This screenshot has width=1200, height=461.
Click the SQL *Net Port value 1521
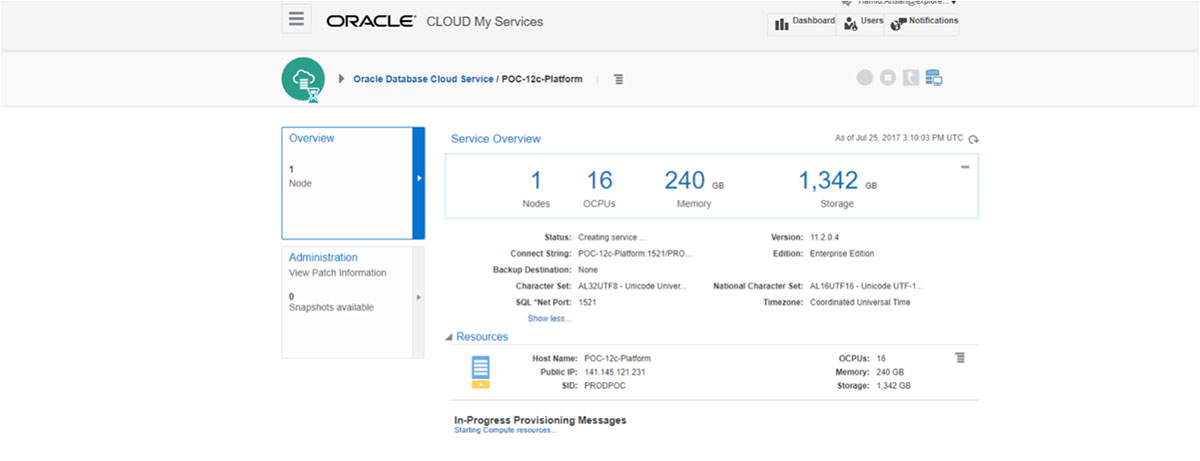588,302
